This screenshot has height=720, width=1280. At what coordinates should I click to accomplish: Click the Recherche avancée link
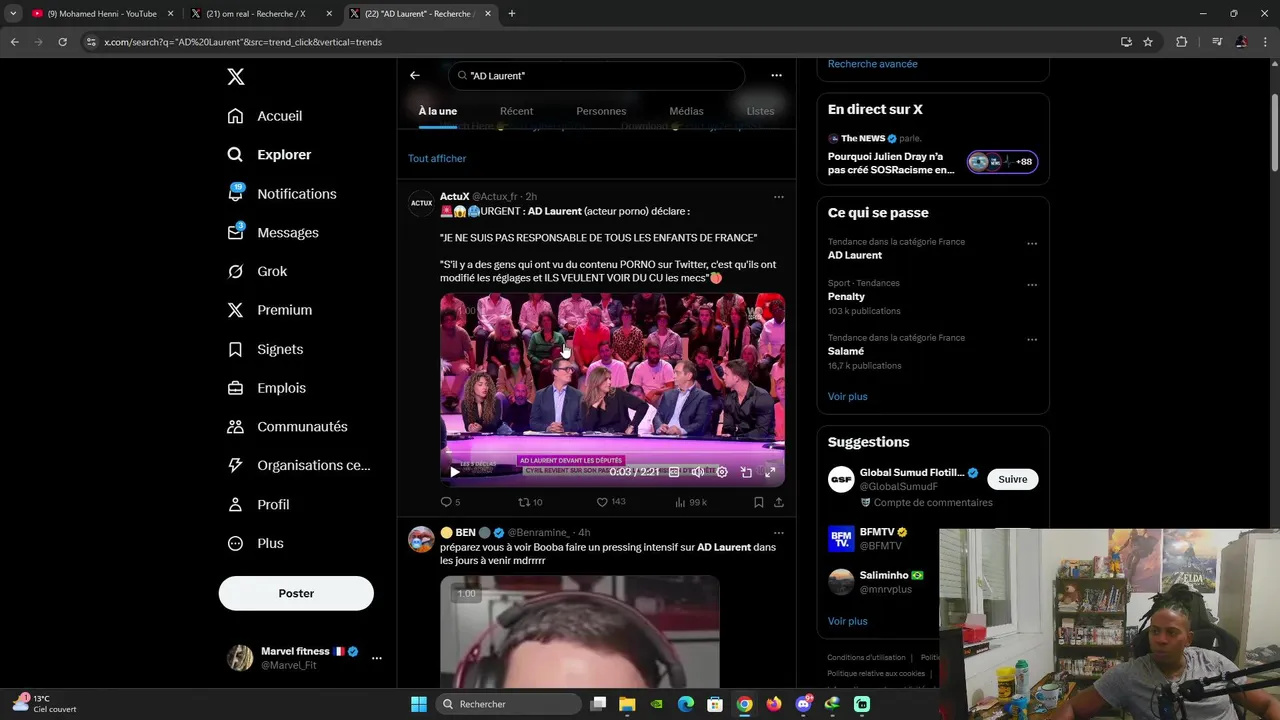(x=872, y=64)
